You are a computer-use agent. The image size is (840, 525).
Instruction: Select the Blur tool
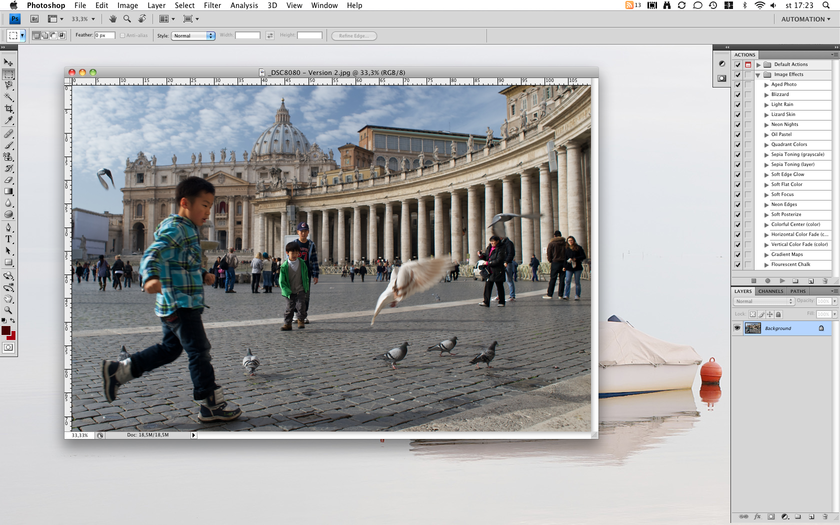pos(9,203)
